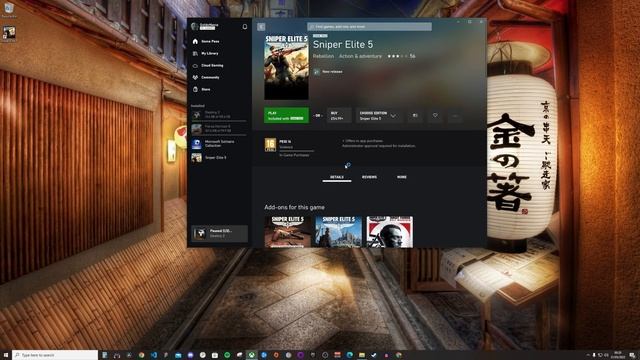640x360 pixels.
Task: Click the taskbar clock
Action: click(x=618, y=355)
